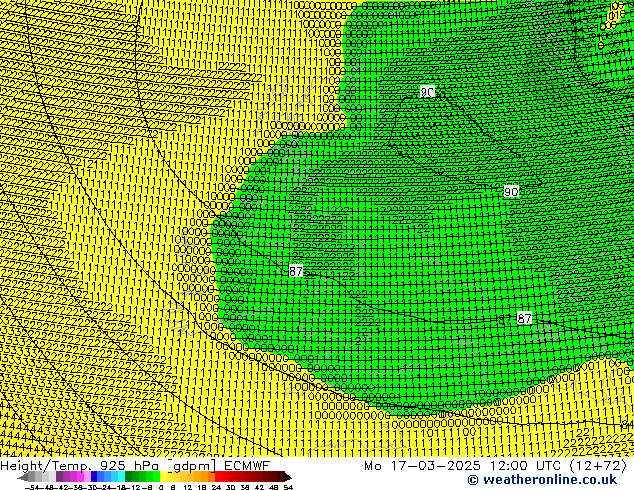Click the -54 label on the scale

[32, 488]
